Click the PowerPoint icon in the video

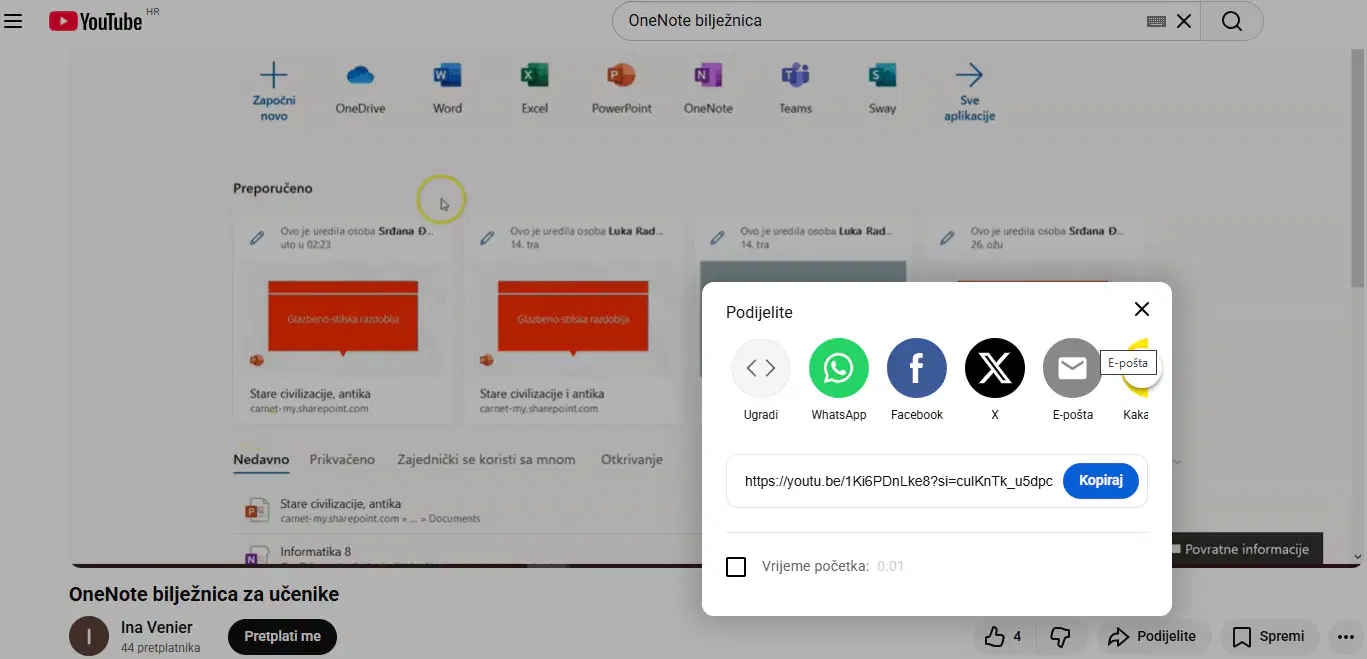[621, 76]
